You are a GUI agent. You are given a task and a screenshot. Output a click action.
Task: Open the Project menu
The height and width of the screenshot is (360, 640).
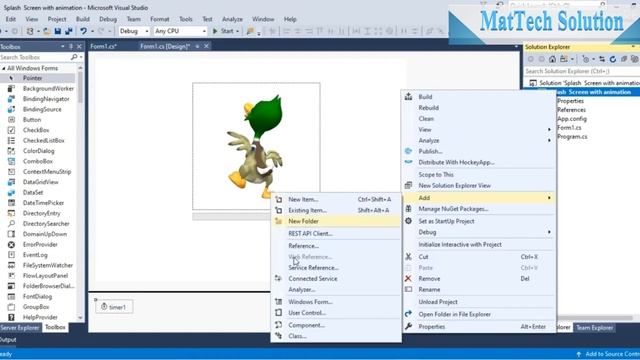(x=57, y=19)
